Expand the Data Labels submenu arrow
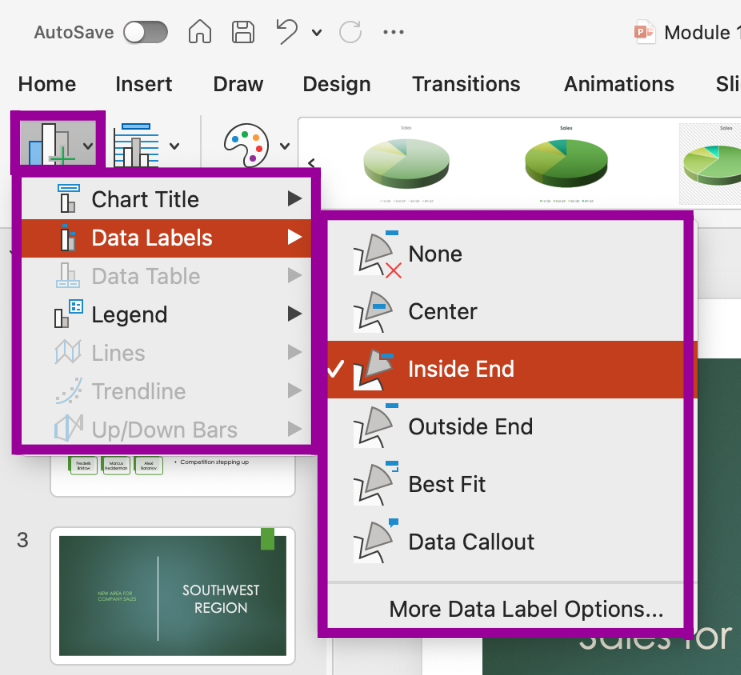Image resolution: width=741 pixels, height=675 pixels. click(294, 237)
